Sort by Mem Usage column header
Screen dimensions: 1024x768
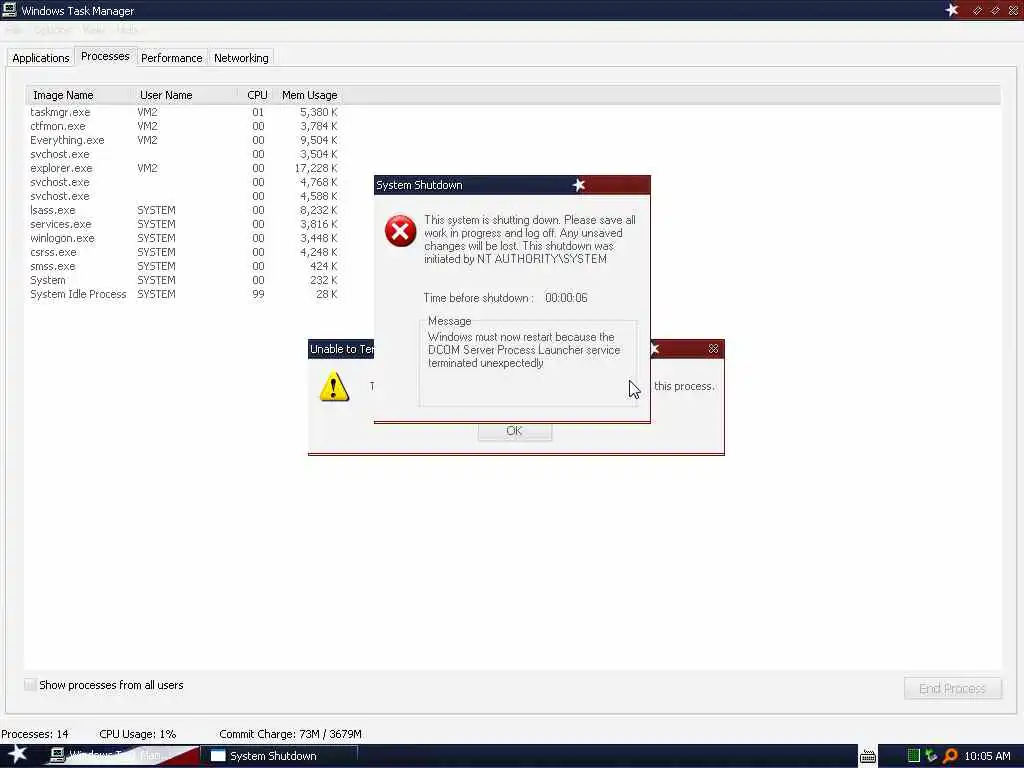pyautogui.click(x=310, y=95)
